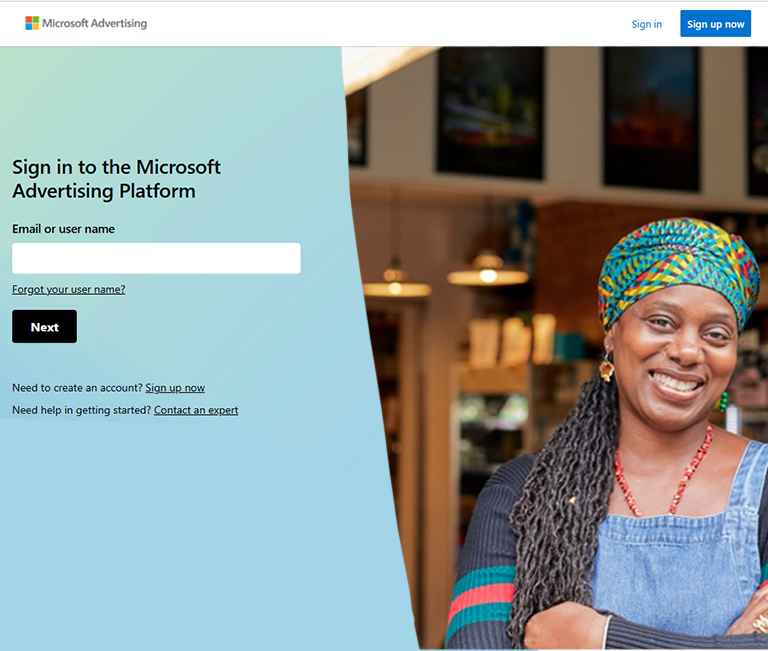Open the Forgot your user name link
Screen dimensions: 768x651
point(69,289)
